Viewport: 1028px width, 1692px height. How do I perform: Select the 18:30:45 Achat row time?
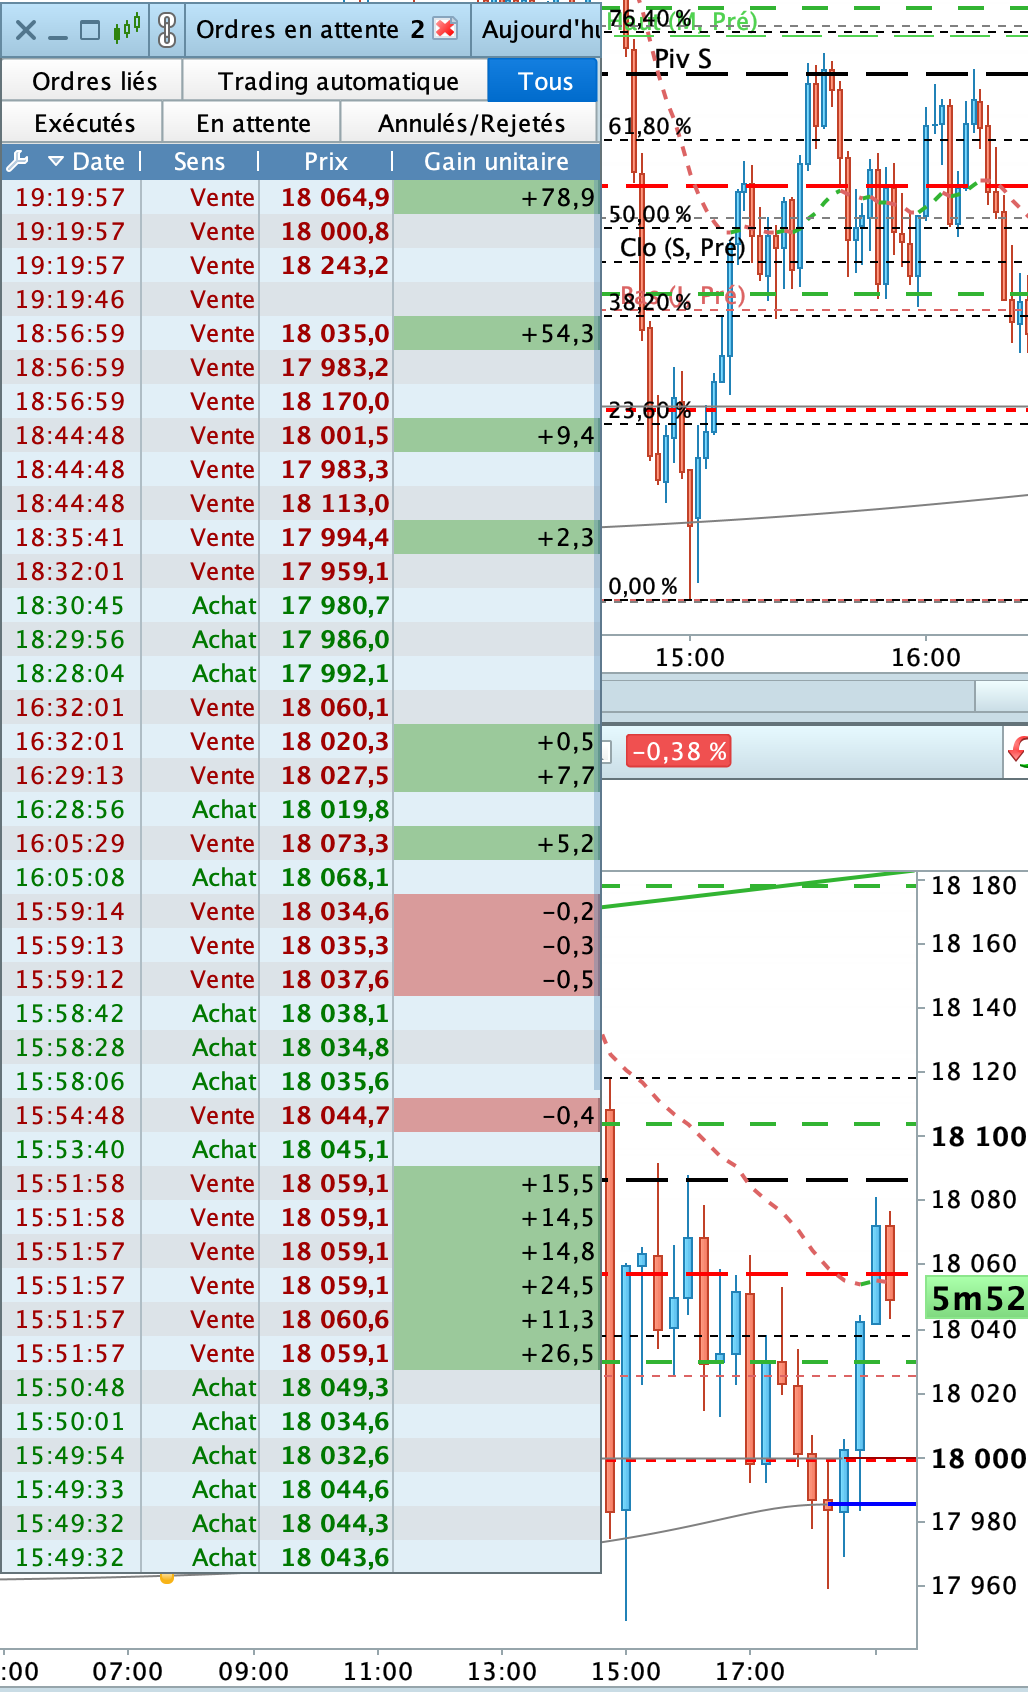(70, 605)
